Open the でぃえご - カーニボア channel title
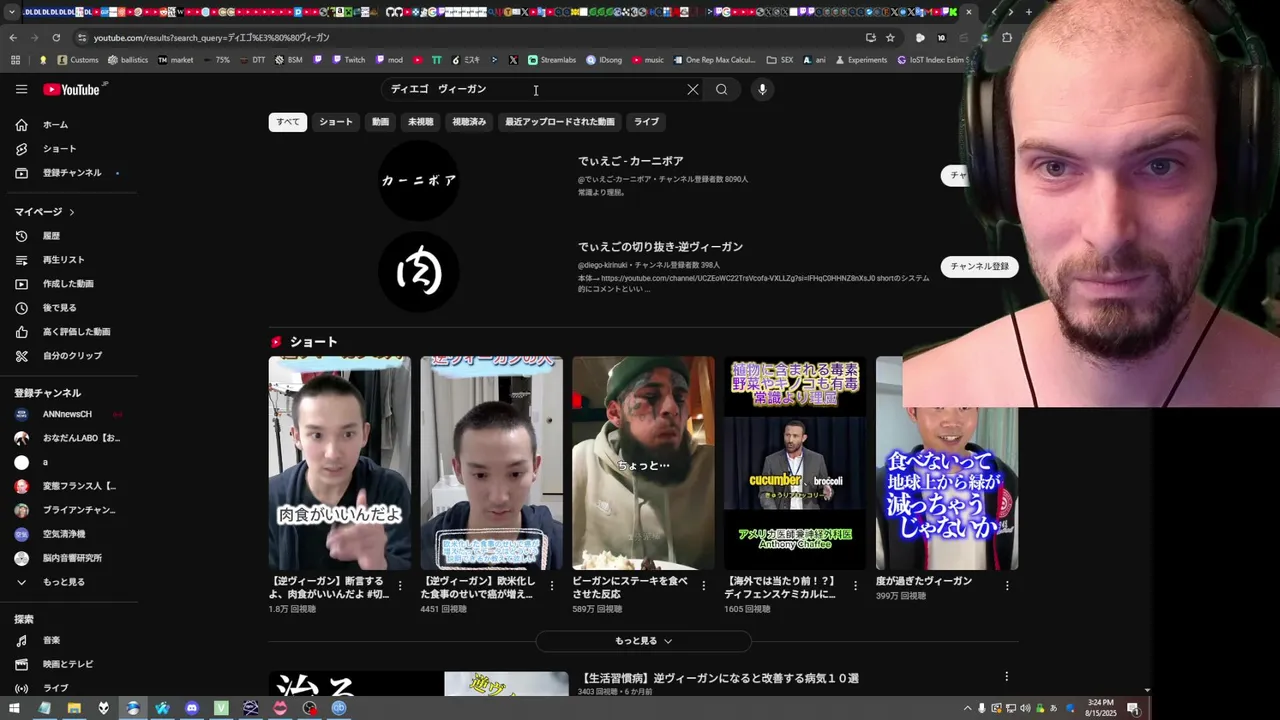Viewport: 1280px width, 720px height. coord(631,161)
